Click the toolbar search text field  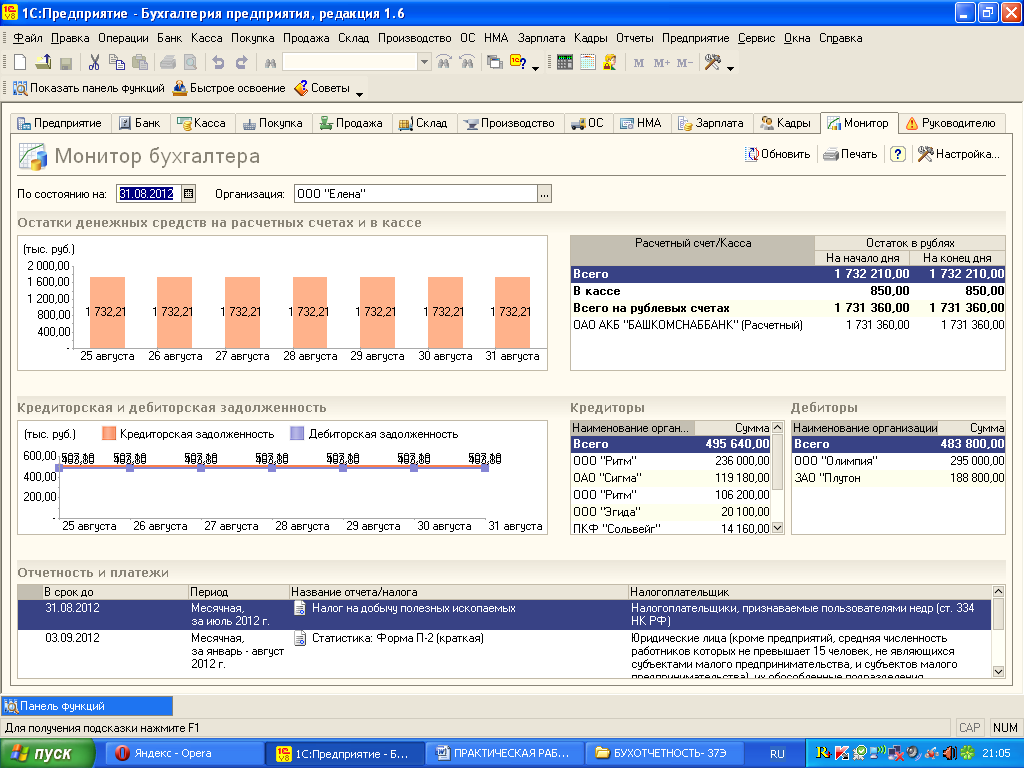click(x=350, y=63)
